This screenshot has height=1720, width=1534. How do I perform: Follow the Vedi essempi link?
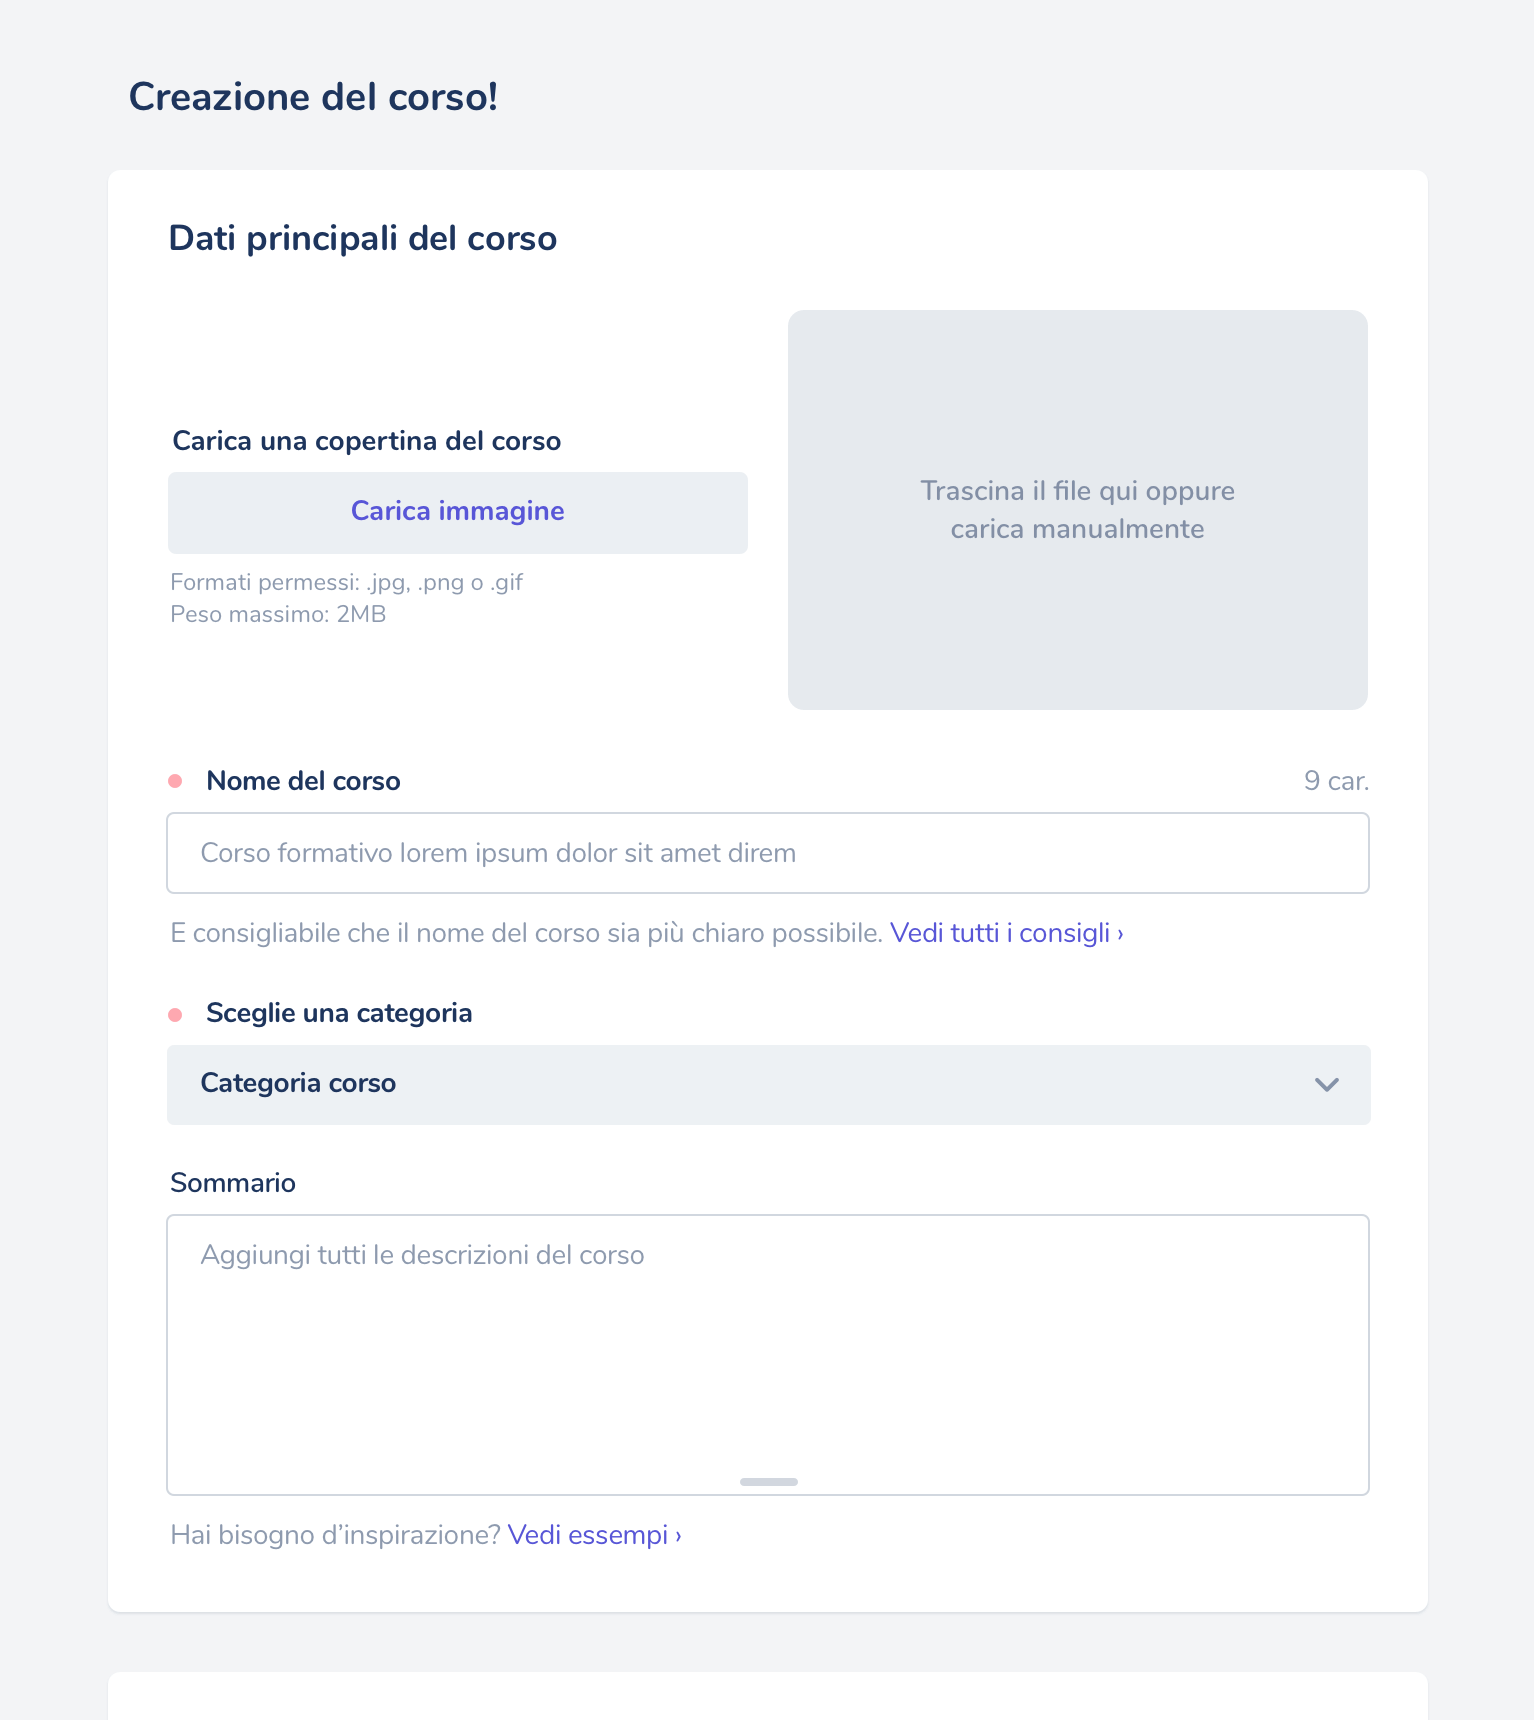[x=594, y=1535]
